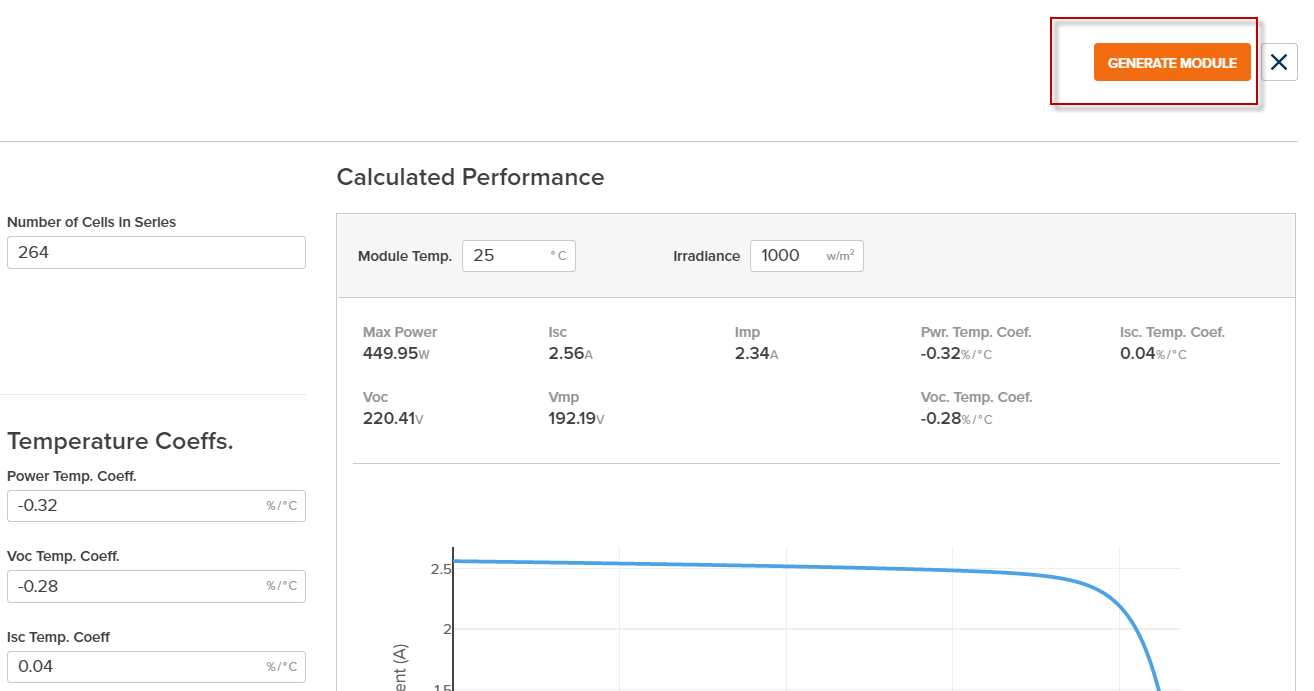Click the Isc. Temp. Coef. calculated value

(1153, 353)
